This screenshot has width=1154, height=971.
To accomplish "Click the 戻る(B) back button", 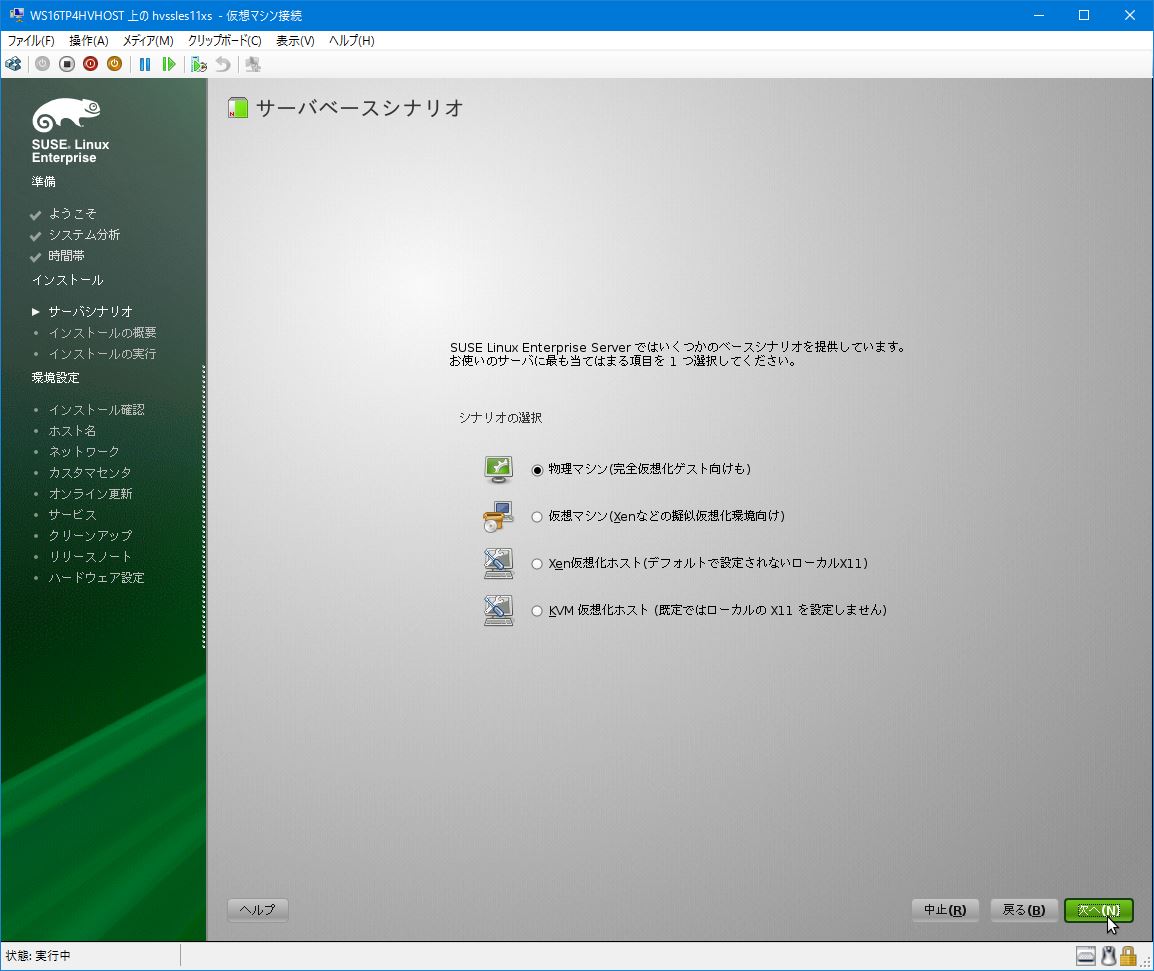I will click(x=1024, y=910).
